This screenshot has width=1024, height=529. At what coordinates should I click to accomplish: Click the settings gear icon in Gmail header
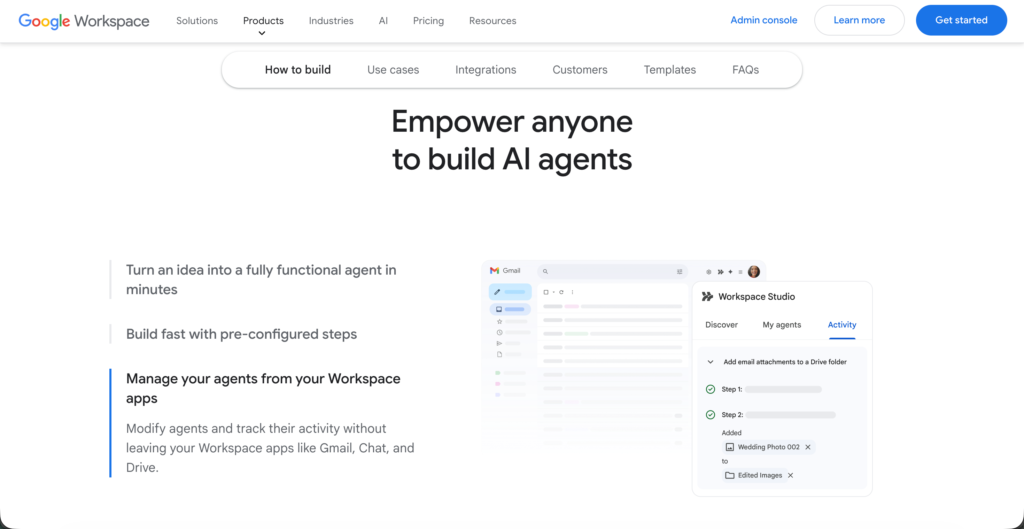pos(709,272)
